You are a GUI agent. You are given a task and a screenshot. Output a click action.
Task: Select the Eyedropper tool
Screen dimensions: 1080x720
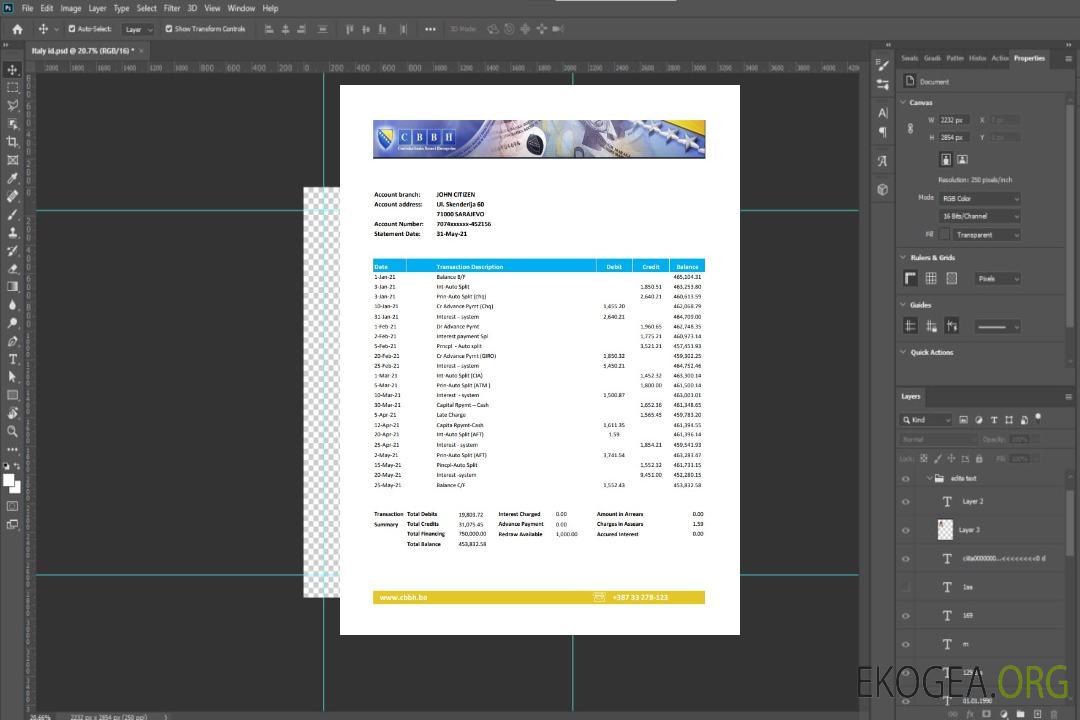point(12,178)
